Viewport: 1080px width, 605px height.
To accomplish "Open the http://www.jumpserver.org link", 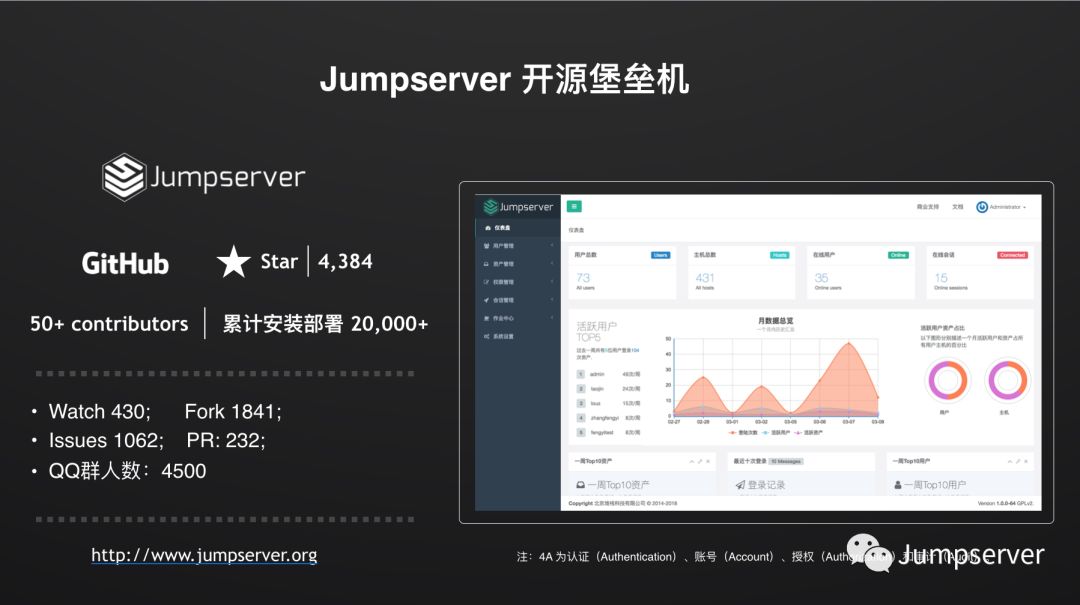I will [x=204, y=555].
